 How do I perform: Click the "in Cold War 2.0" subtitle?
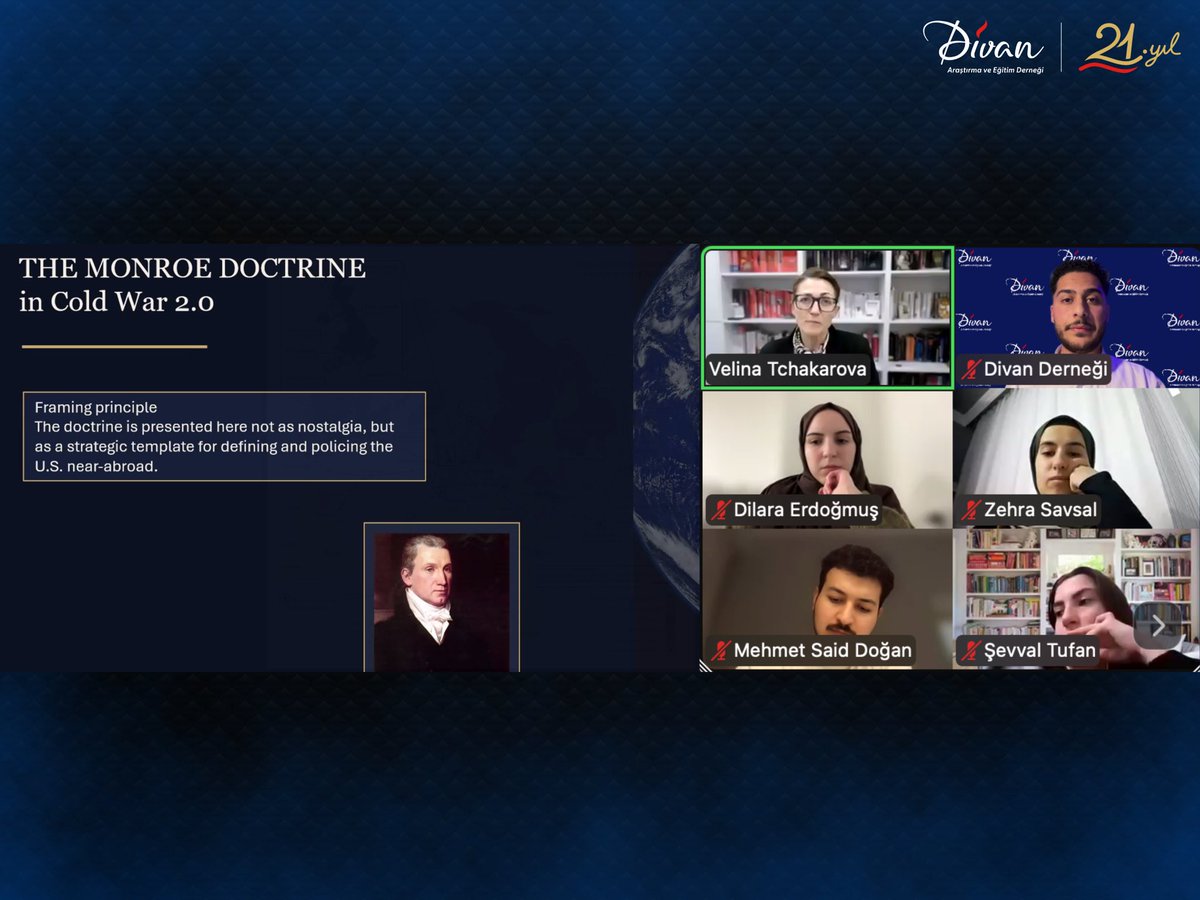click(116, 302)
